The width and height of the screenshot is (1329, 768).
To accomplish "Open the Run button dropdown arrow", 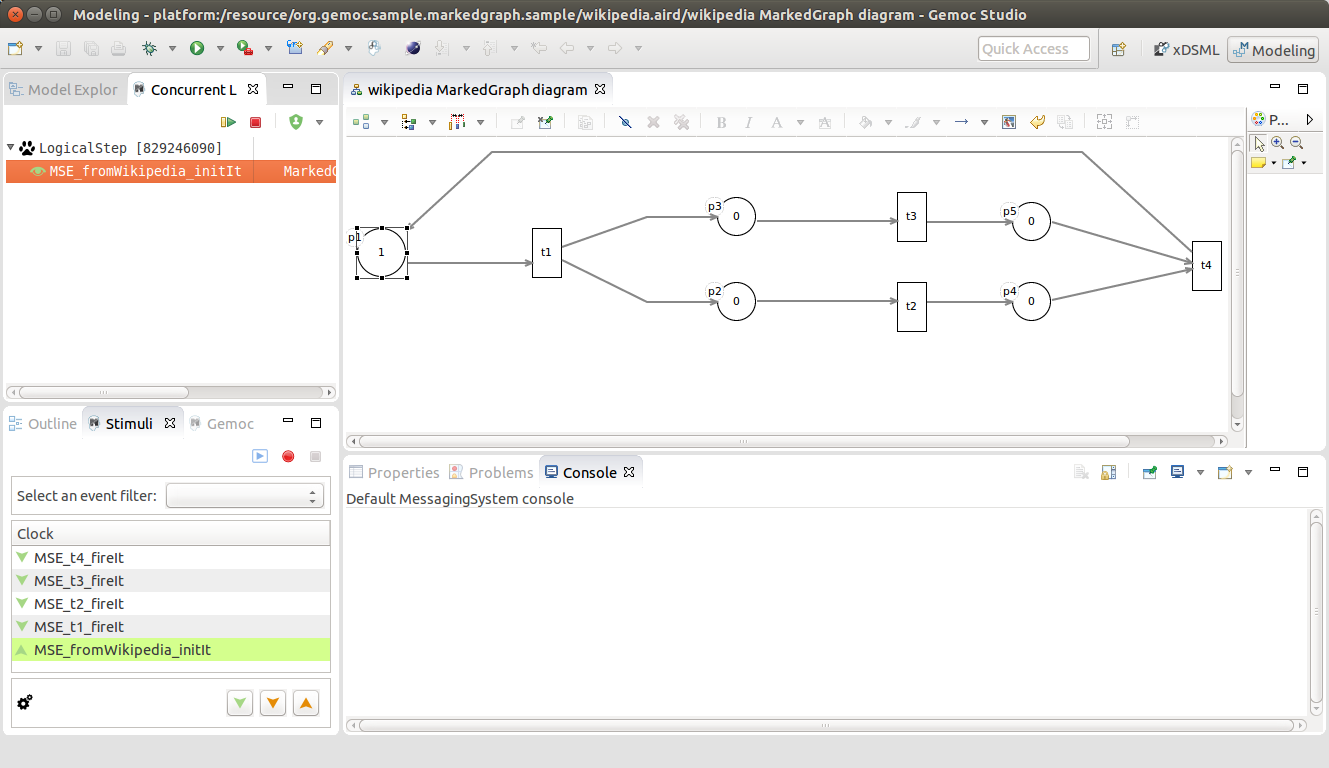I will tap(219, 48).
